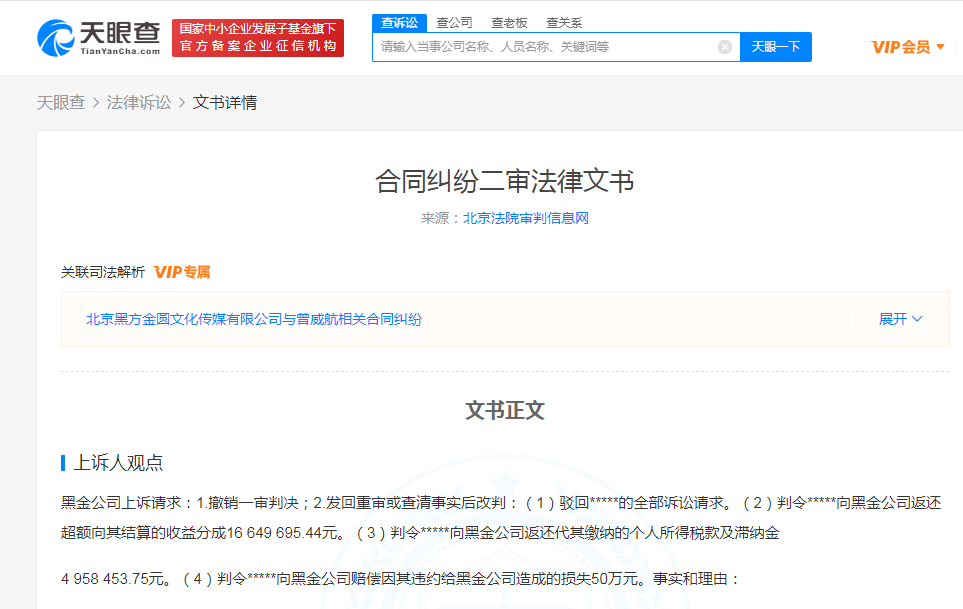
Task: Click the 关联司法解析 label
Action: [x=103, y=272]
